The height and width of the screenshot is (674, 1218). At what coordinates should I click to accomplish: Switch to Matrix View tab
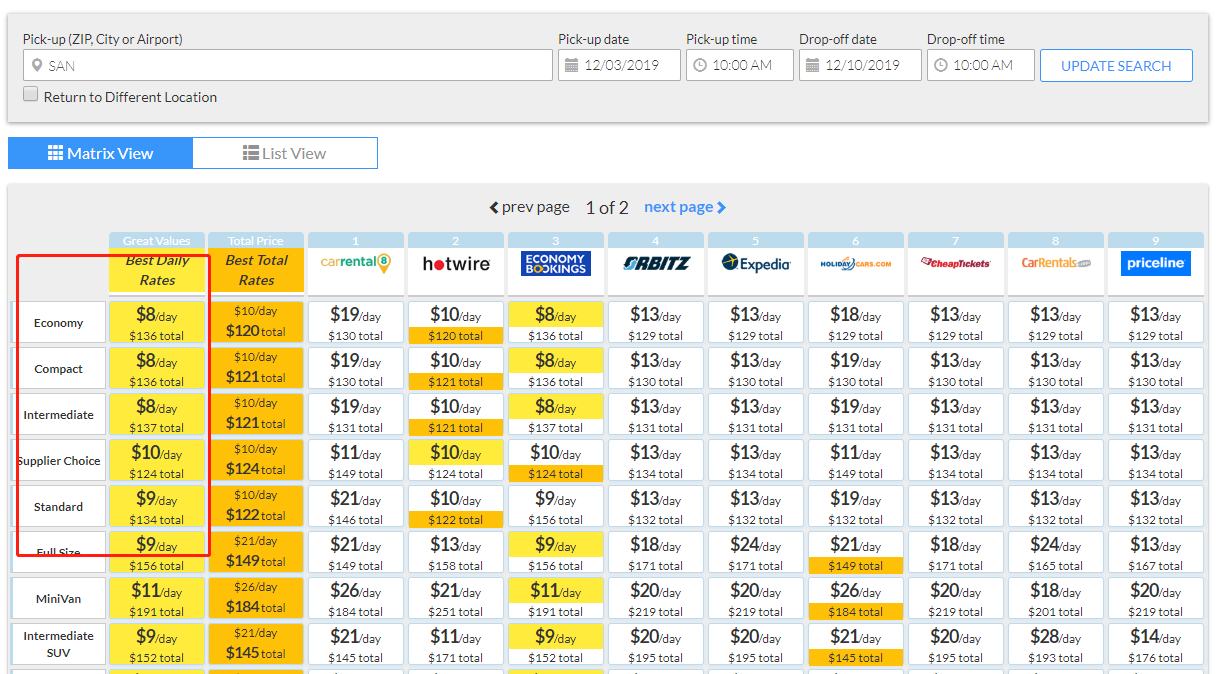click(100, 153)
